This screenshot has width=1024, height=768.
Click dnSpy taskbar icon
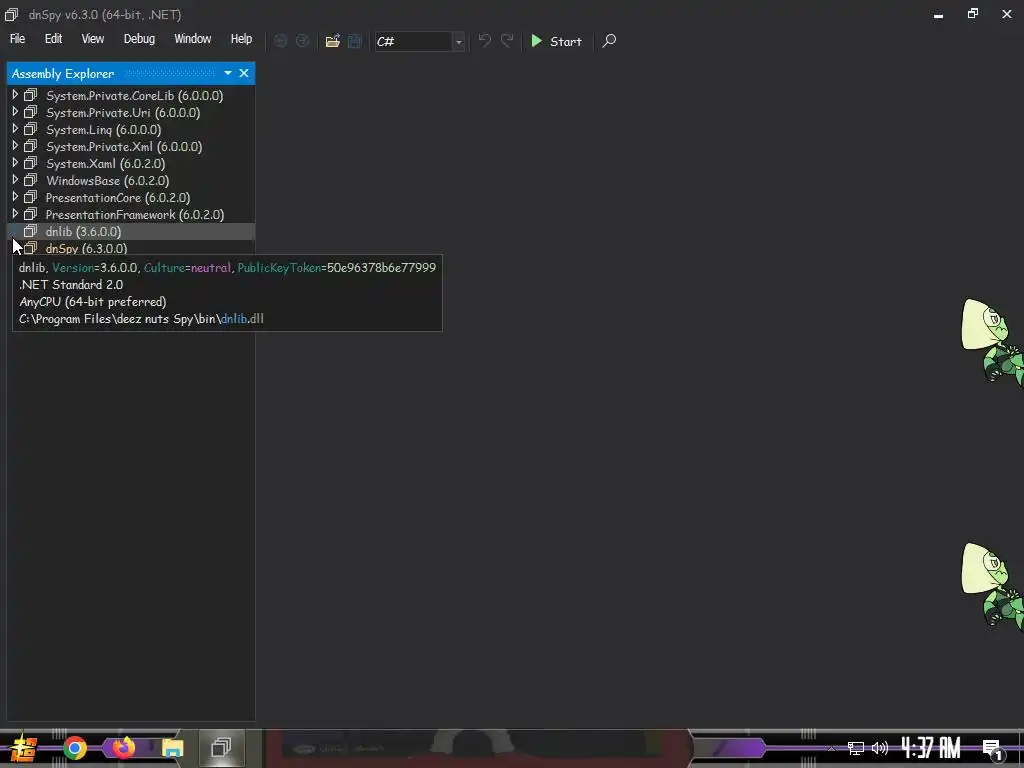221,748
